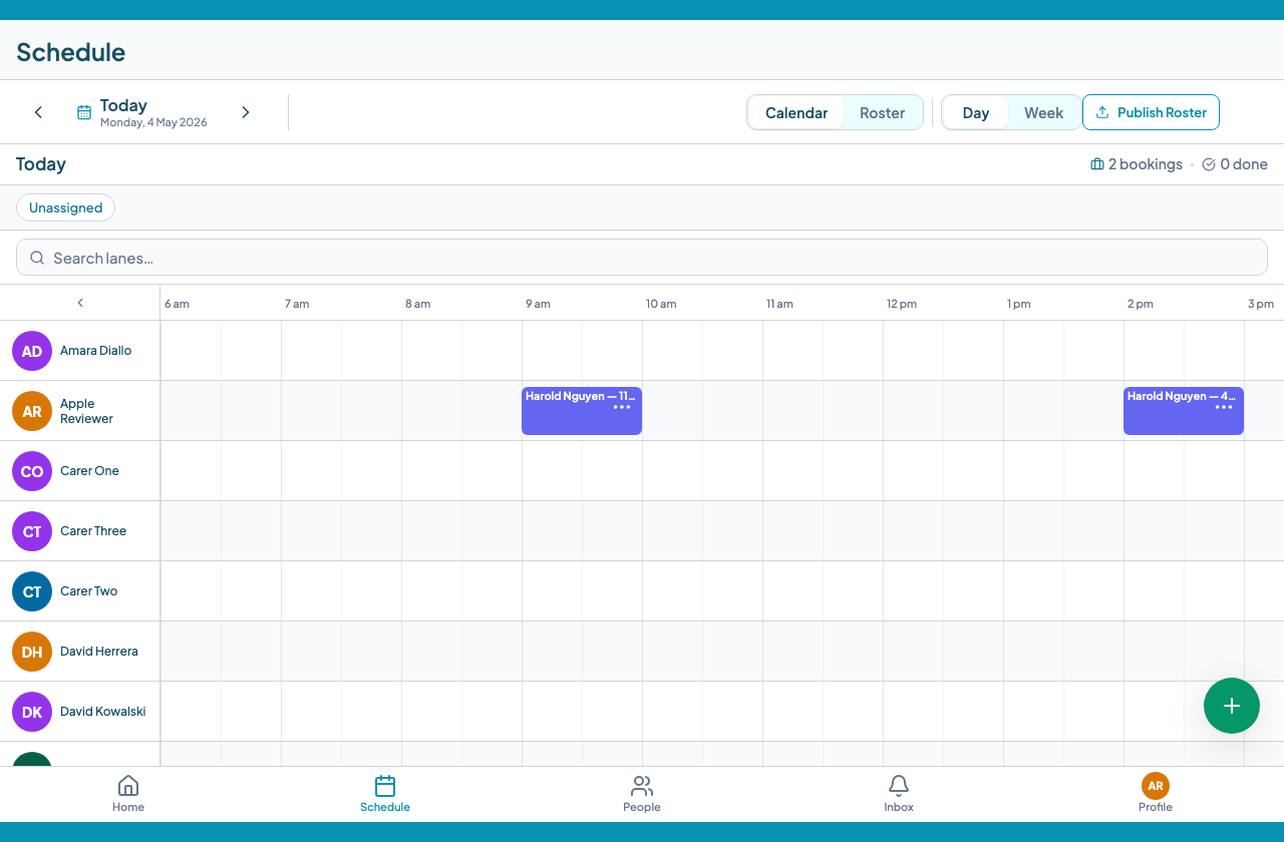The width and height of the screenshot is (1284, 842).
Task: Select David Herrera avatar
Action: (x=32, y=651)
